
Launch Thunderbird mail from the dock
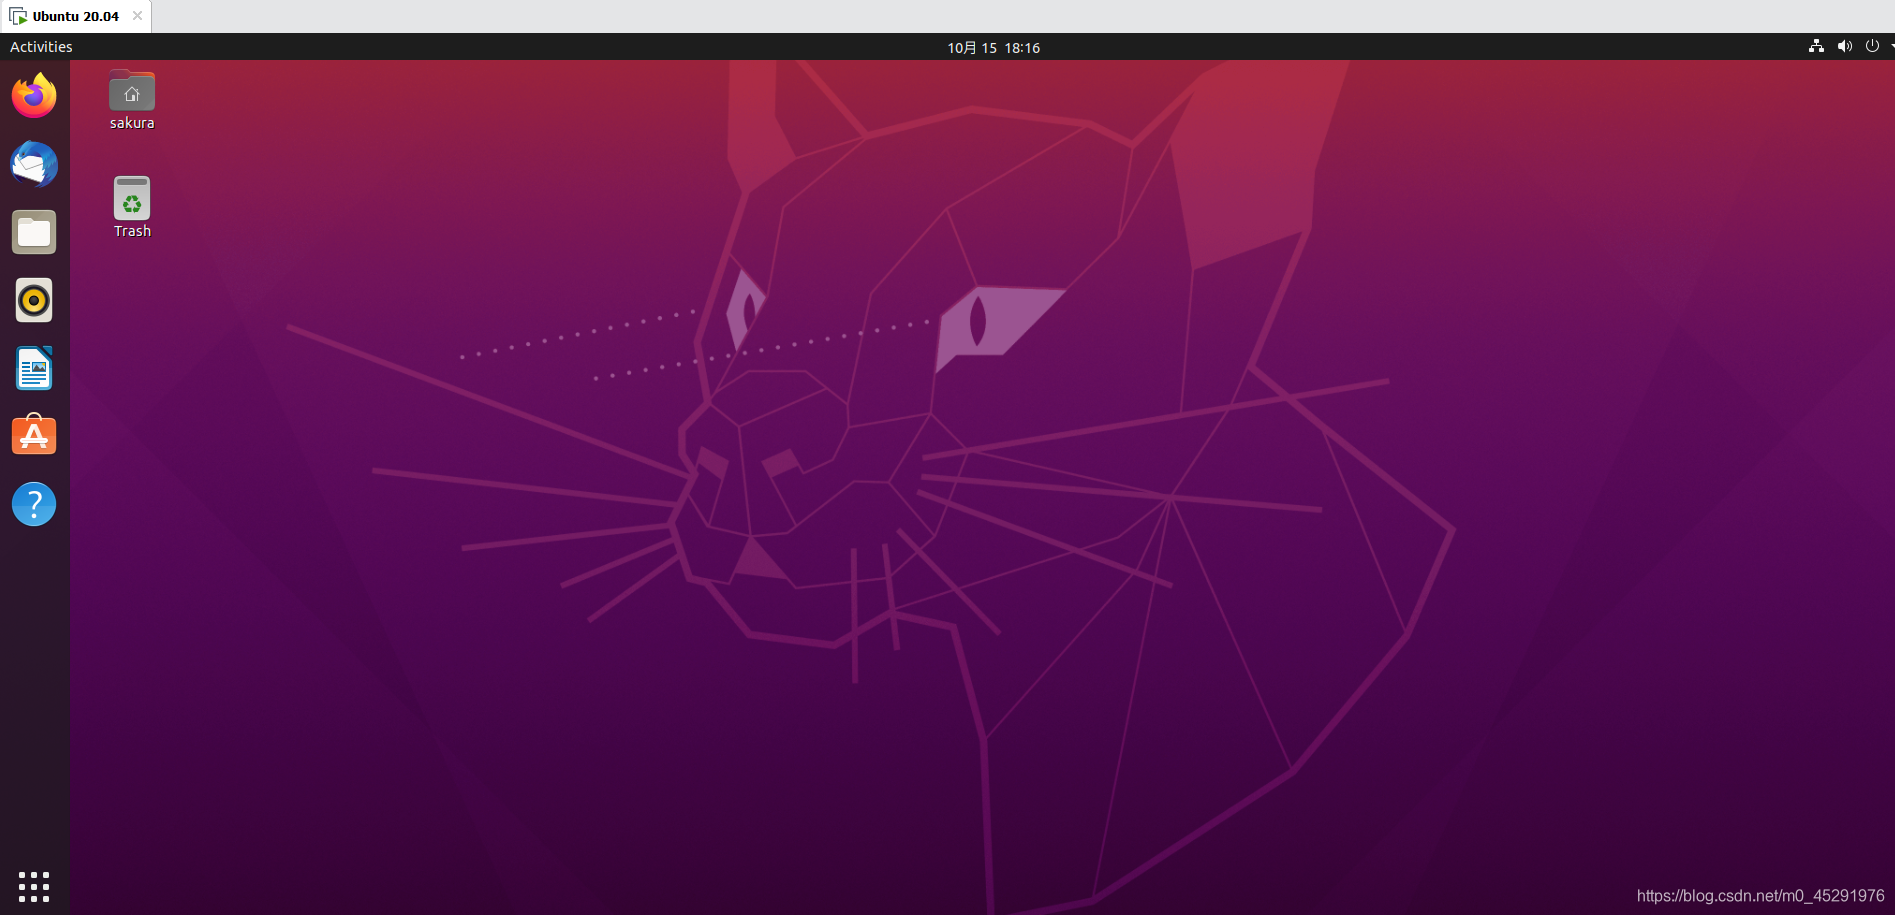pos(34,164)
